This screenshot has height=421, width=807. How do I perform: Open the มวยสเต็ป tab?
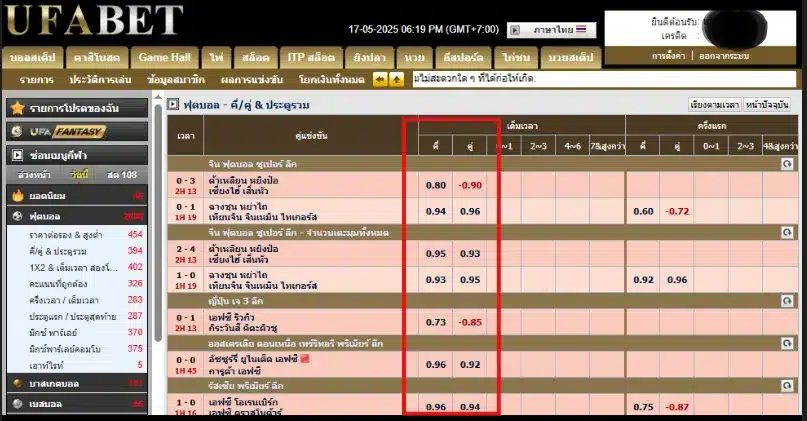[571, 58]
